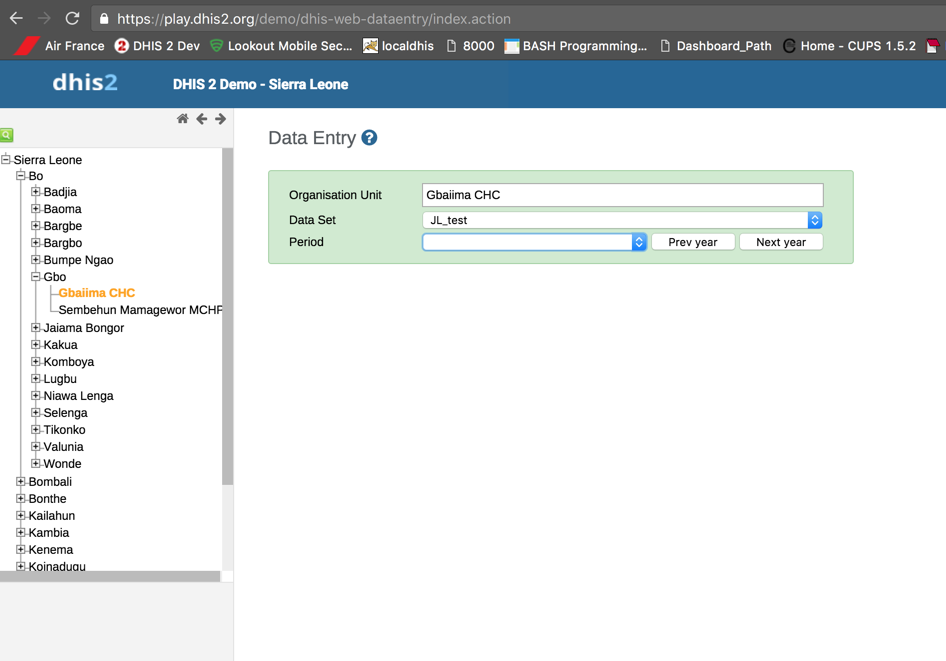This screenshot has height=661, width=946.
Task: Open the Period dropdown
Action: point(534,242)
